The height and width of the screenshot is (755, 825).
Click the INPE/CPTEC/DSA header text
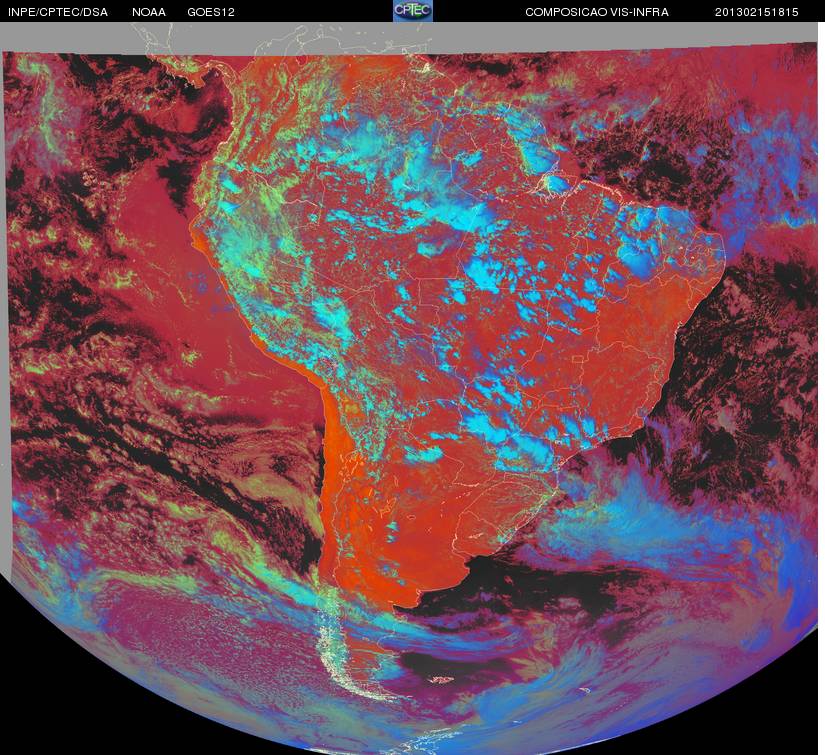tap(58, 12)
